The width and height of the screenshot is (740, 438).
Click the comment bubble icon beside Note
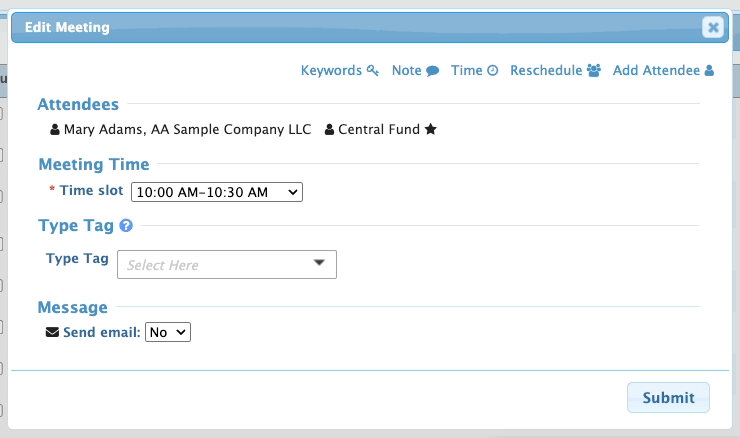433,71
